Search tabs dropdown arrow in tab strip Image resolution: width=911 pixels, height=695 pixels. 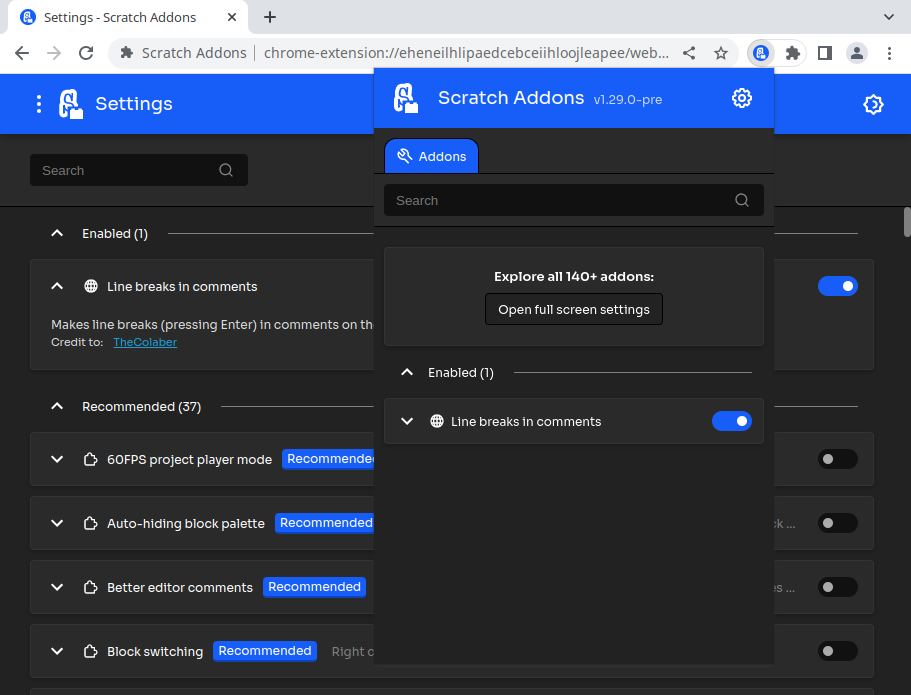coord(888,17)
